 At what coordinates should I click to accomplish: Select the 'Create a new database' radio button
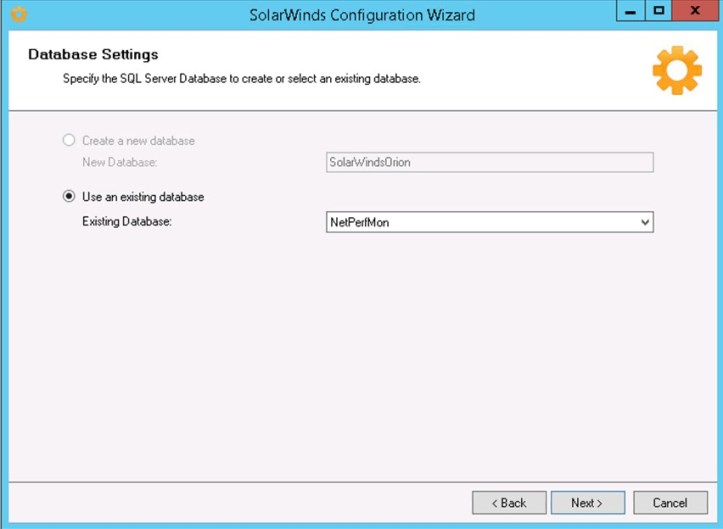tap(69, 141)
